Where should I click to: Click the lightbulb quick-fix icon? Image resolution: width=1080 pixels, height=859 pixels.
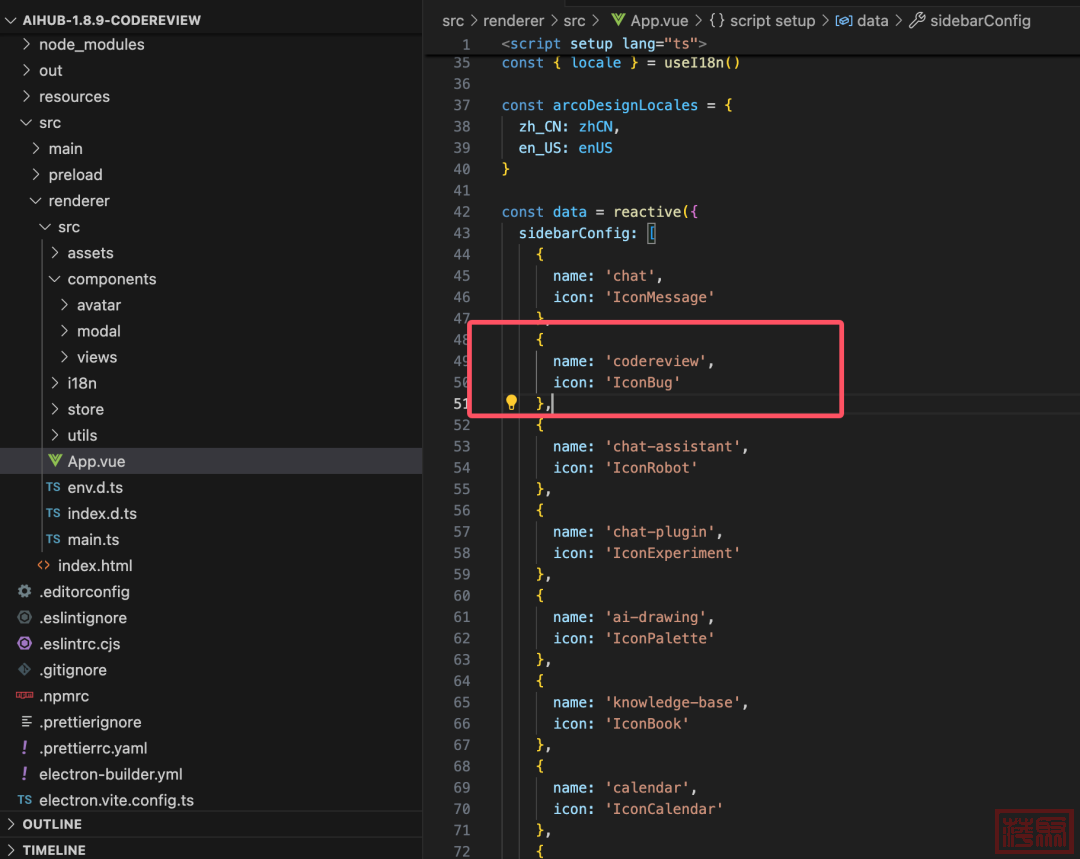[512, 403]
